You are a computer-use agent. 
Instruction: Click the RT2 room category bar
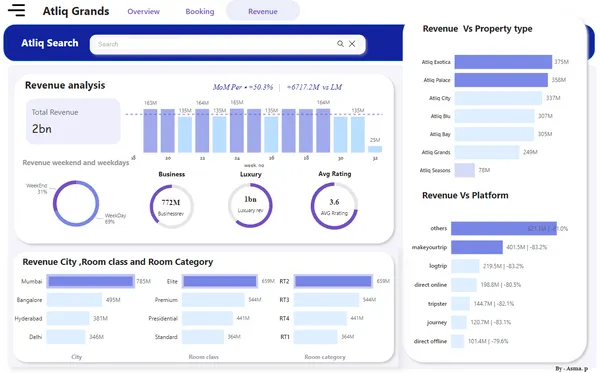pyautogui.click(x=333, y=281)
